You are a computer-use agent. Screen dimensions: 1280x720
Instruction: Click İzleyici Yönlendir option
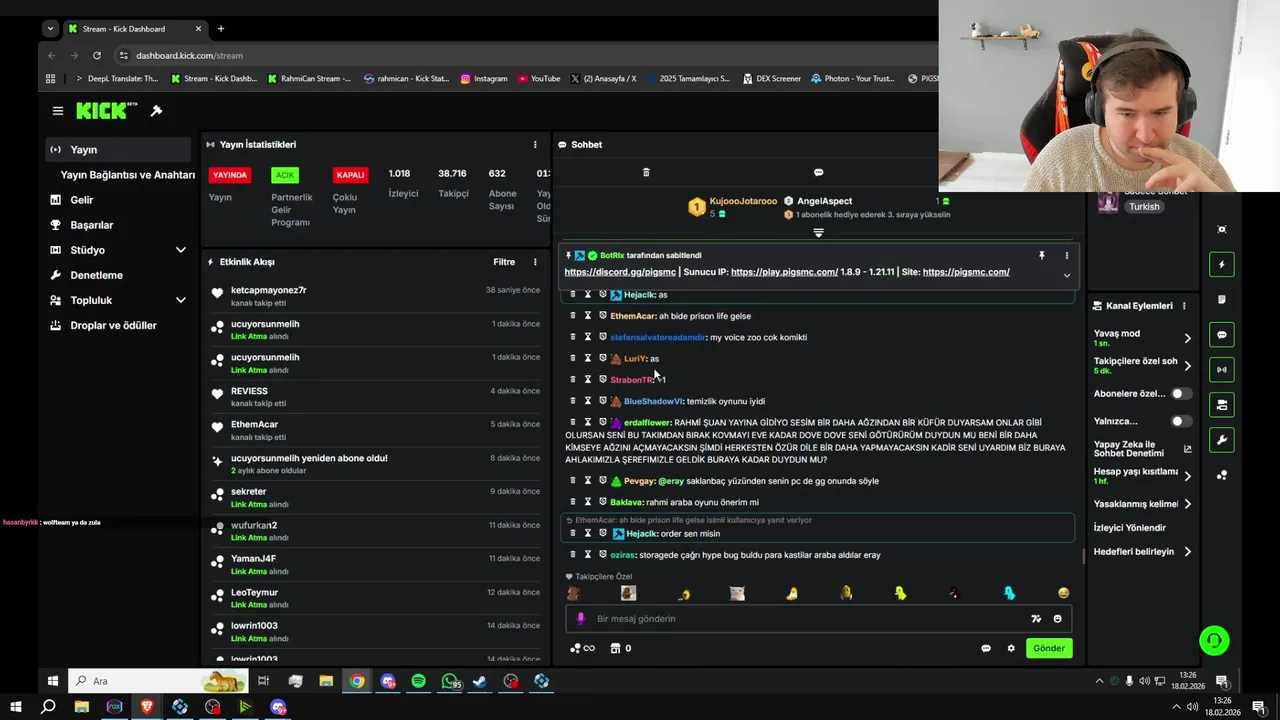(1130, 528)
